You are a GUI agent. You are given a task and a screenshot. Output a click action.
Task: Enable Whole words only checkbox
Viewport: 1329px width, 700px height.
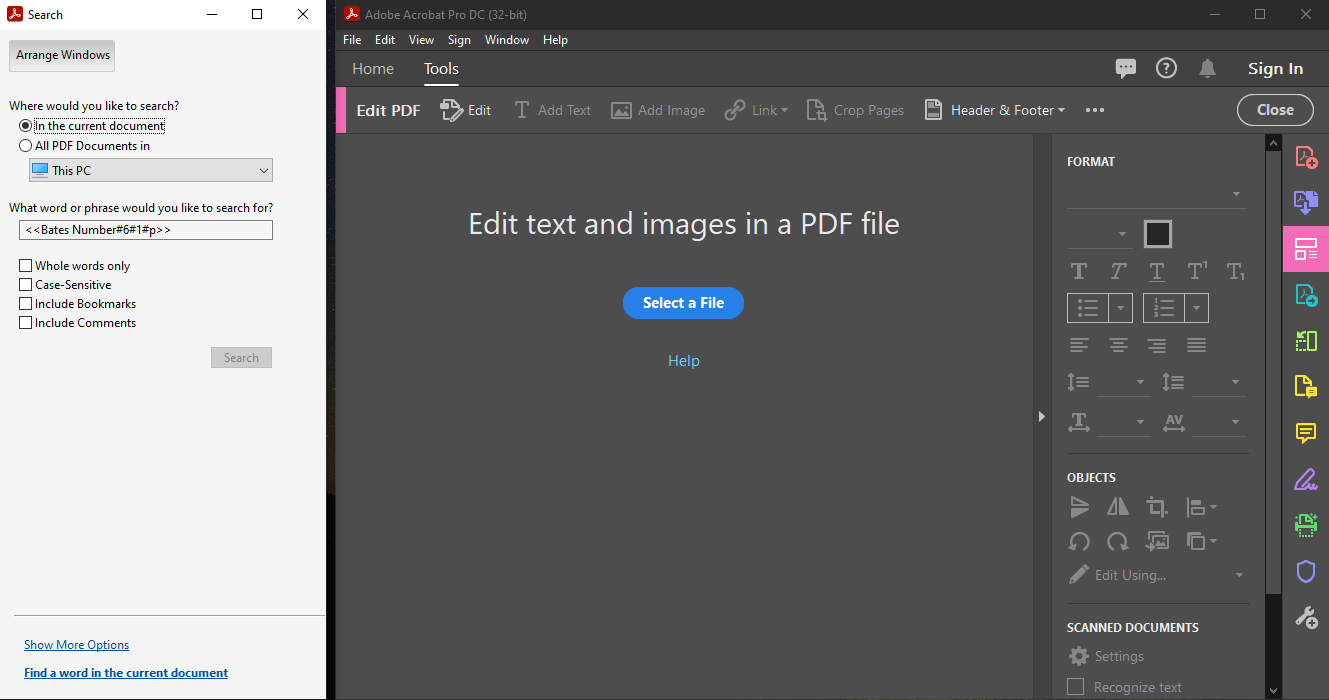26,266
